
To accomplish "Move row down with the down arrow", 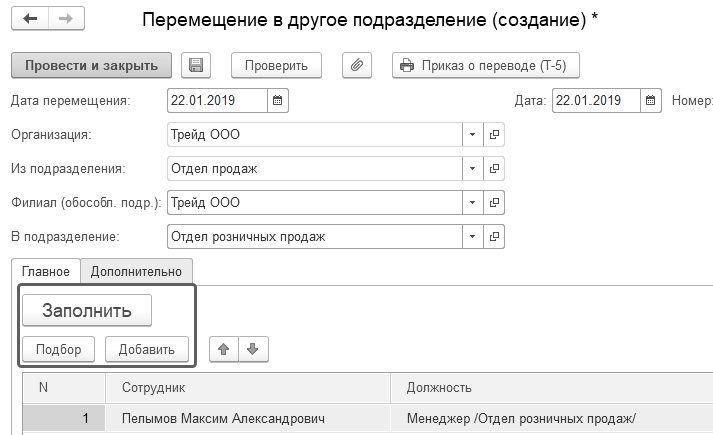I will tap(253, 349).
